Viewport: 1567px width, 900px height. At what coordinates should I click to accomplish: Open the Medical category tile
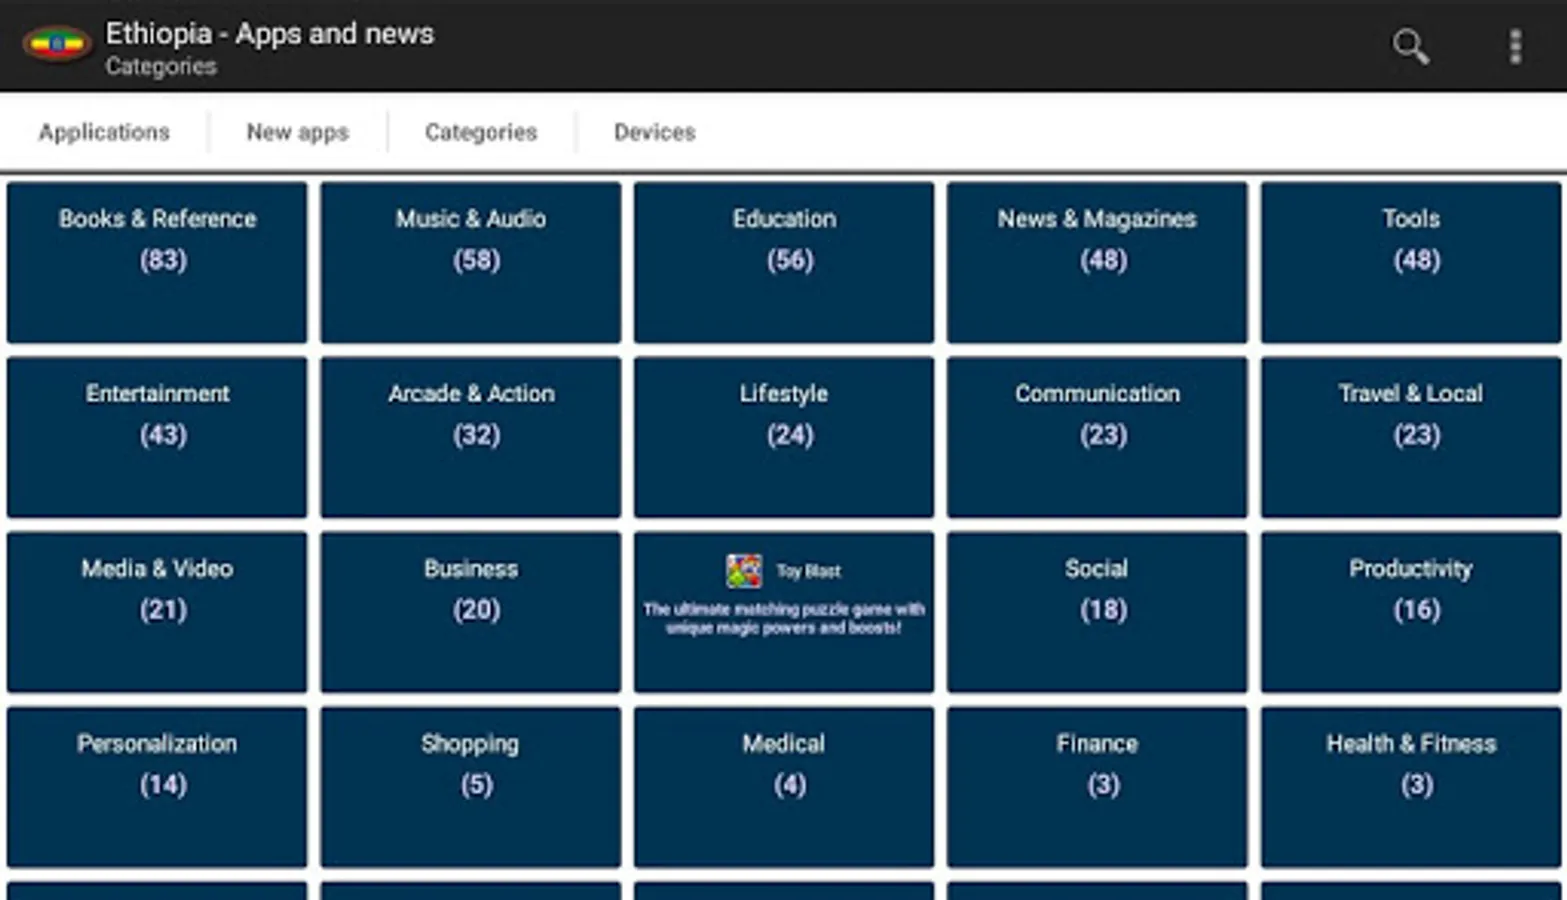[x=784, y=787]
